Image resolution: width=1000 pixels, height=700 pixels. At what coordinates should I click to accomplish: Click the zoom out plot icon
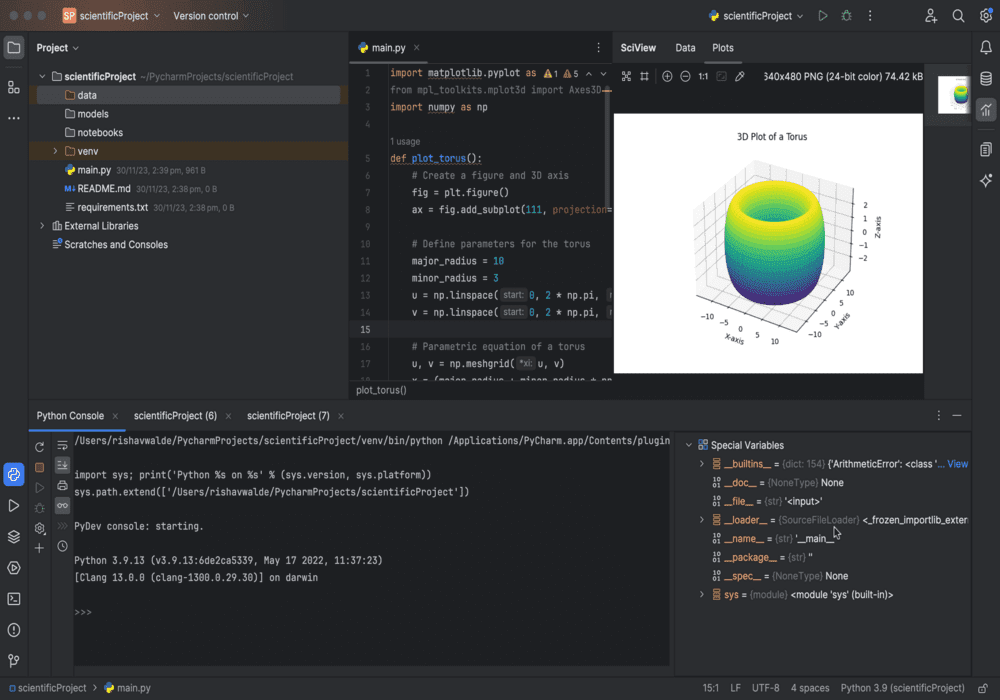point(685,76)
